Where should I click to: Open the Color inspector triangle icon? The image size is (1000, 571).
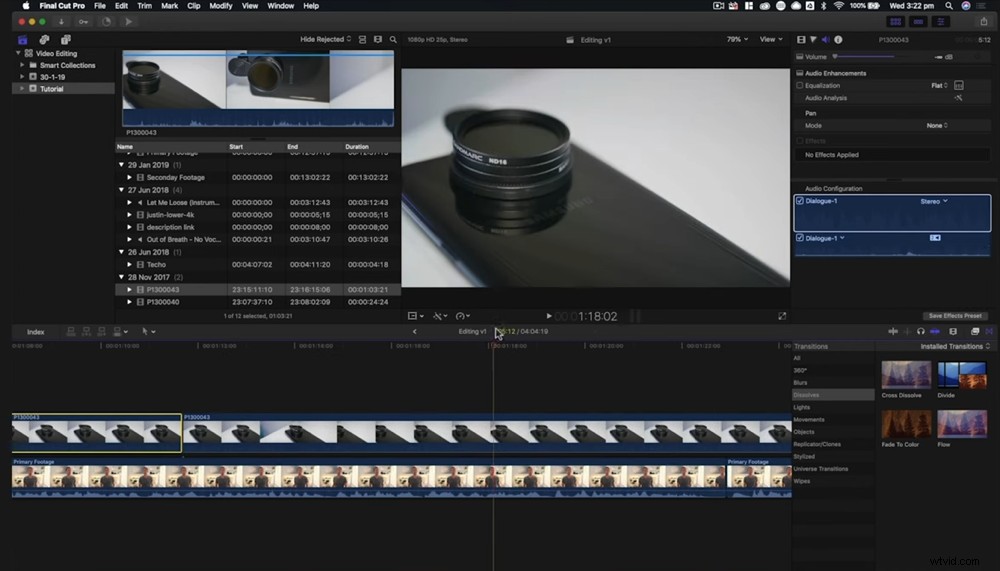coord(813,40)
